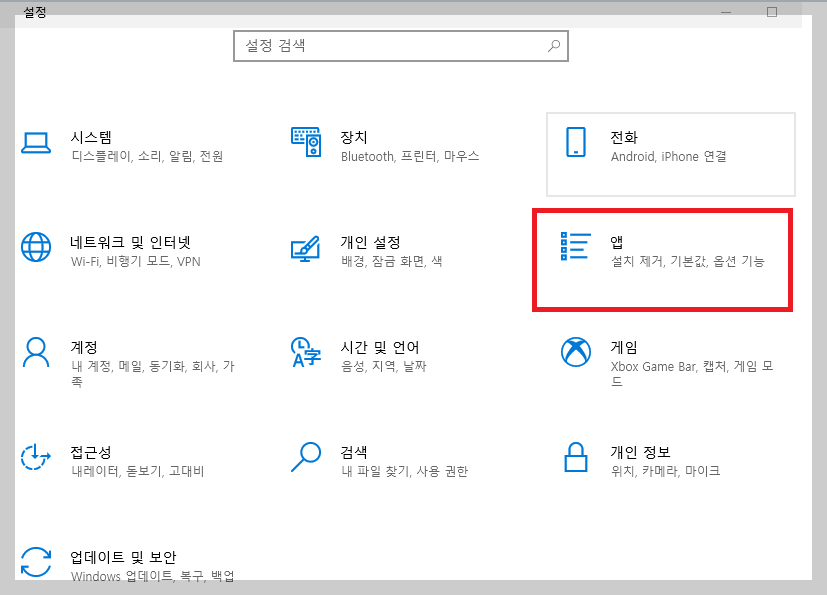This screenshot has width=827, height=595.
Task: Open the Time & Language (시간 및 언어) icon
Action: [306, 352]
